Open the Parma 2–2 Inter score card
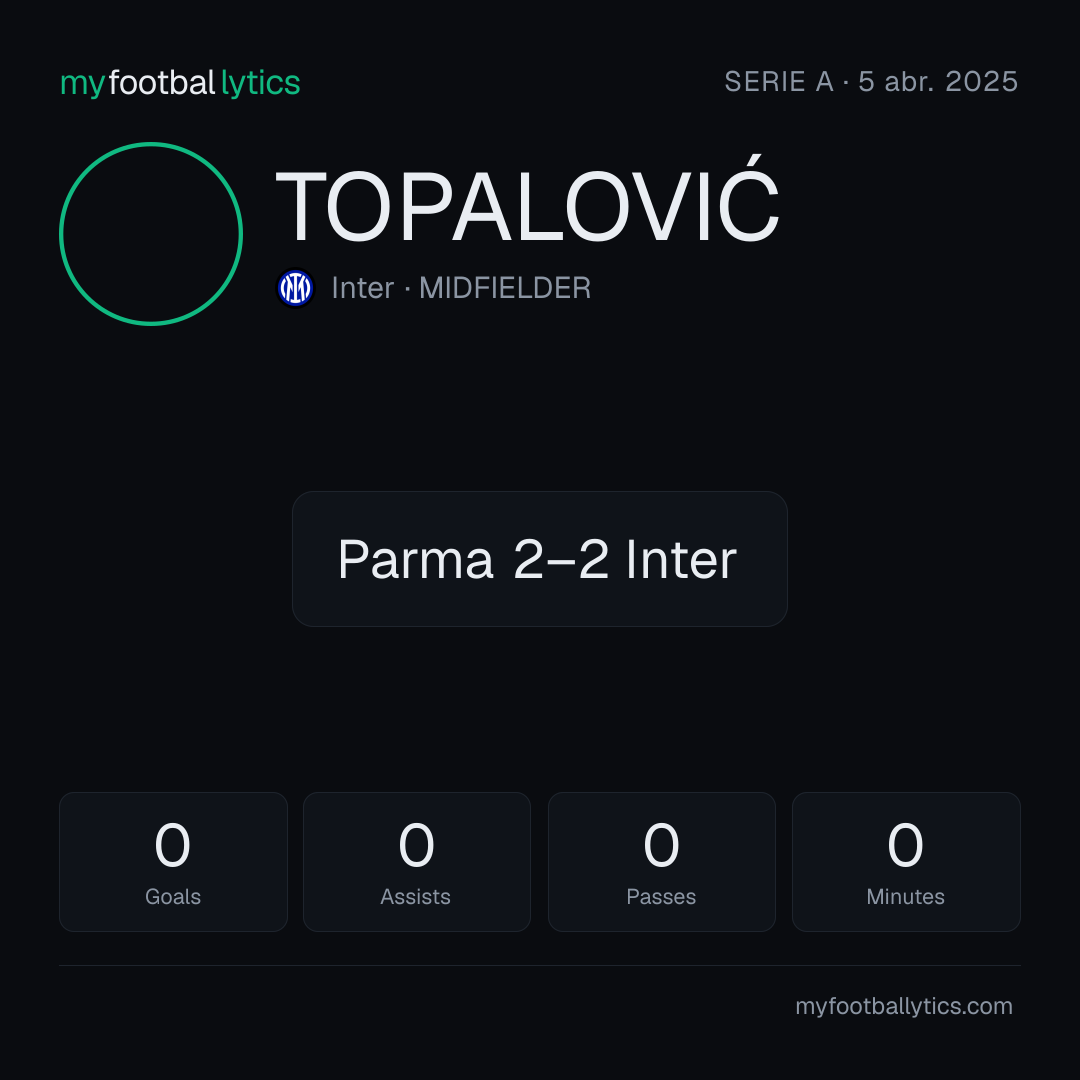 pos(540,559)
